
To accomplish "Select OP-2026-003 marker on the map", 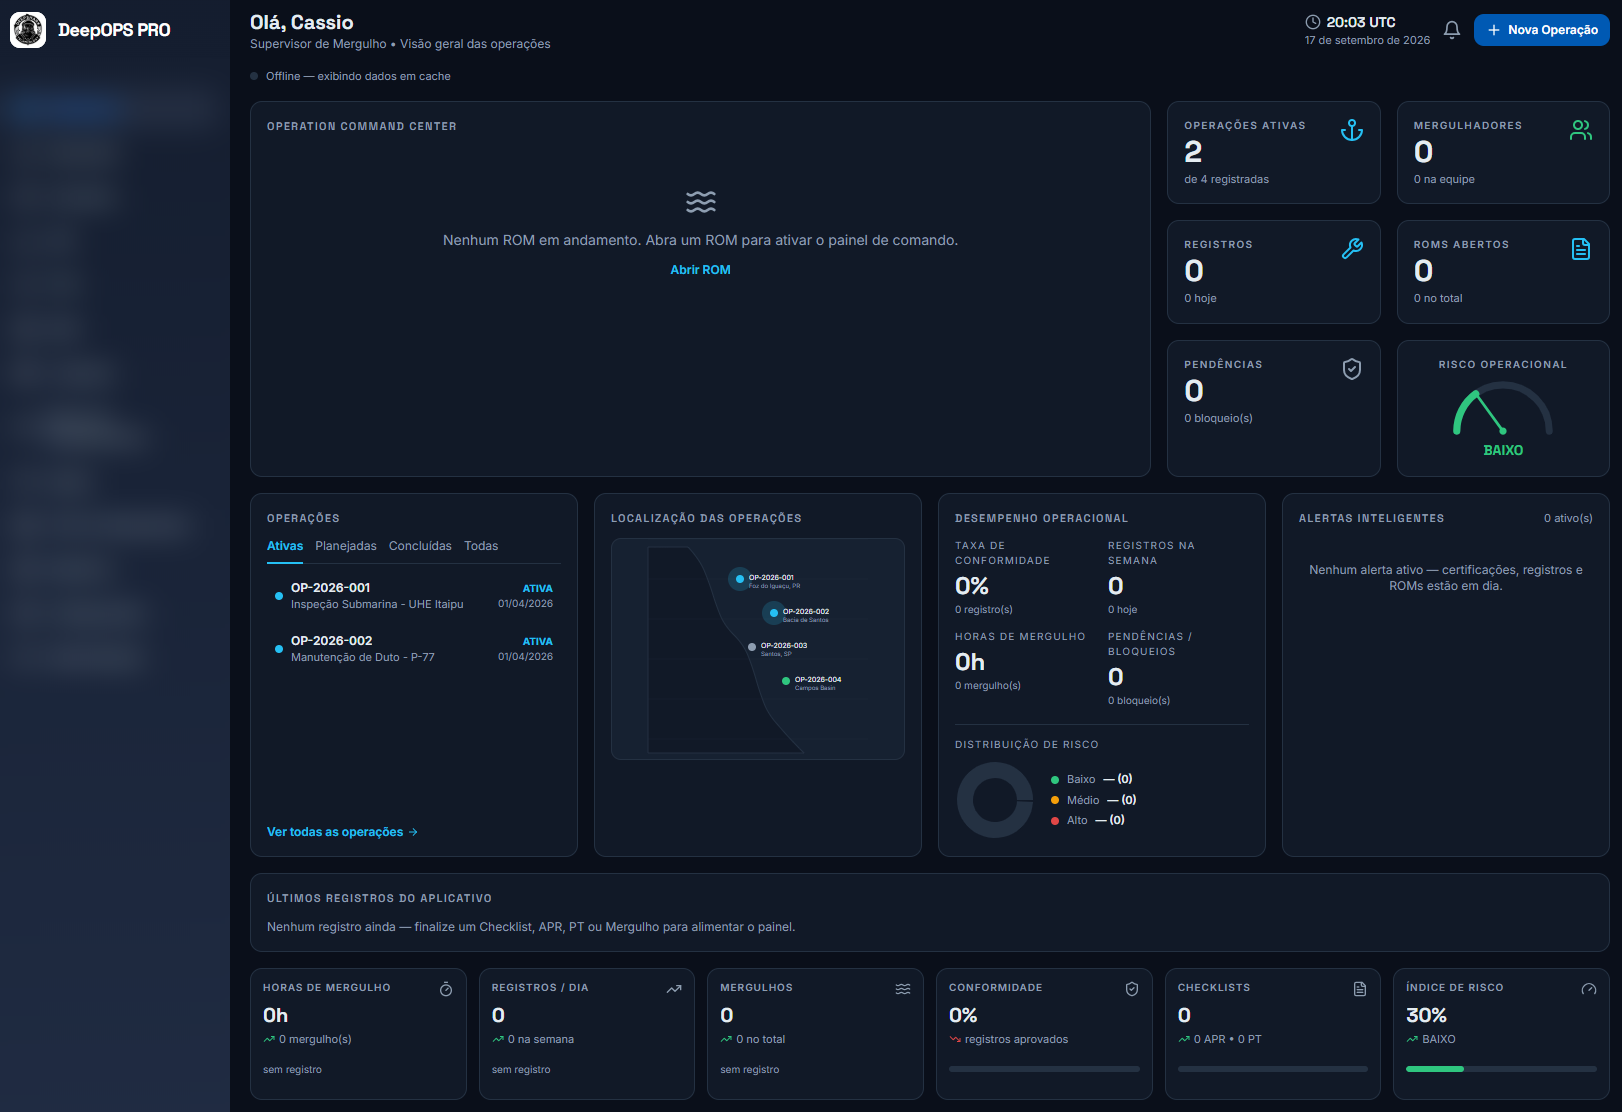I will (x=752, y=647).
